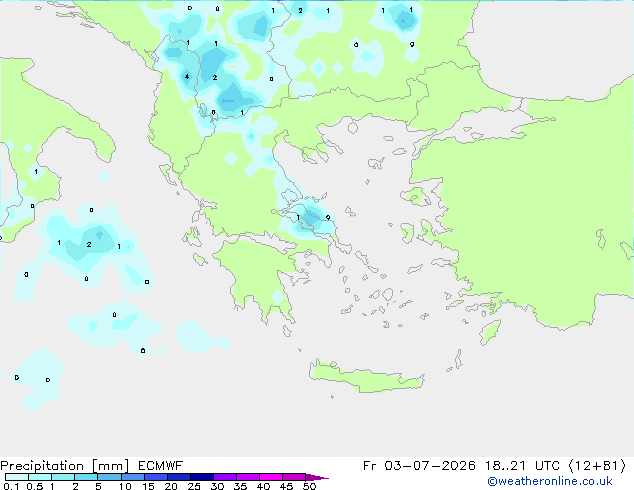Click the 'Precipitation [mm]' legend title
Screen dimensions: 634x490
click(64, 466)
